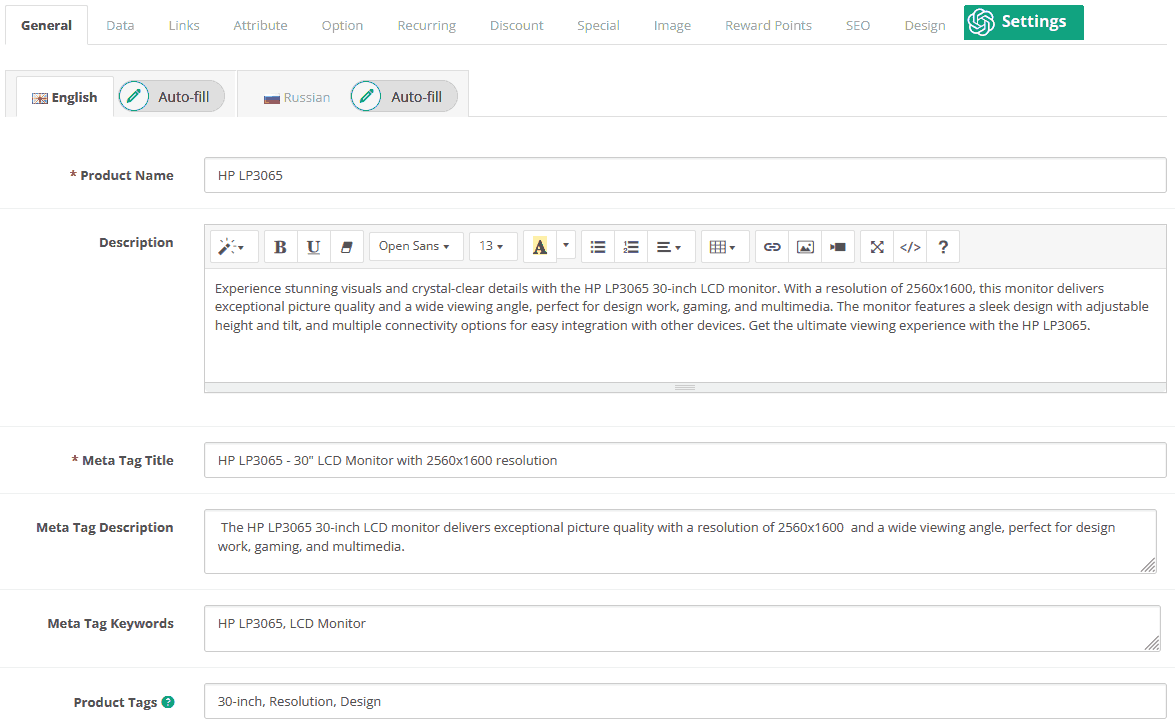
Task: Open the General tab
Action: coord(46,25)
